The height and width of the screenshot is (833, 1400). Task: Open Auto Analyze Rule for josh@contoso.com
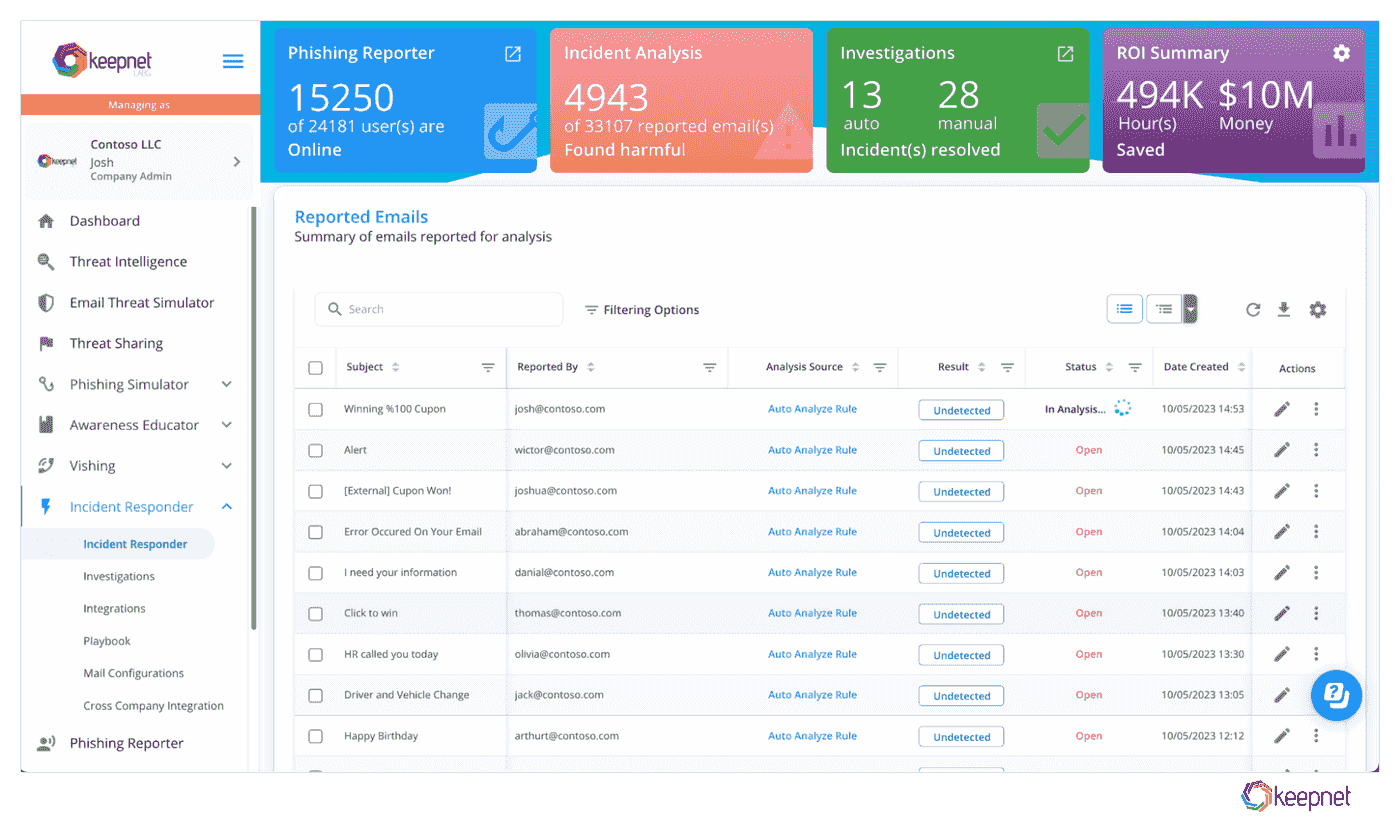tap(812, 409)
